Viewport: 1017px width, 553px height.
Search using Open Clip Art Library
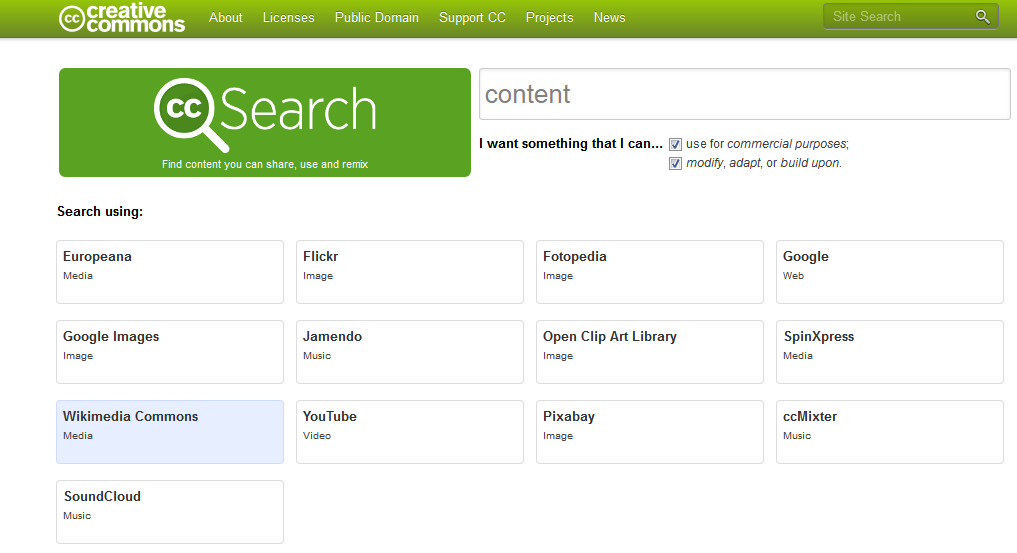pos(650,352)
